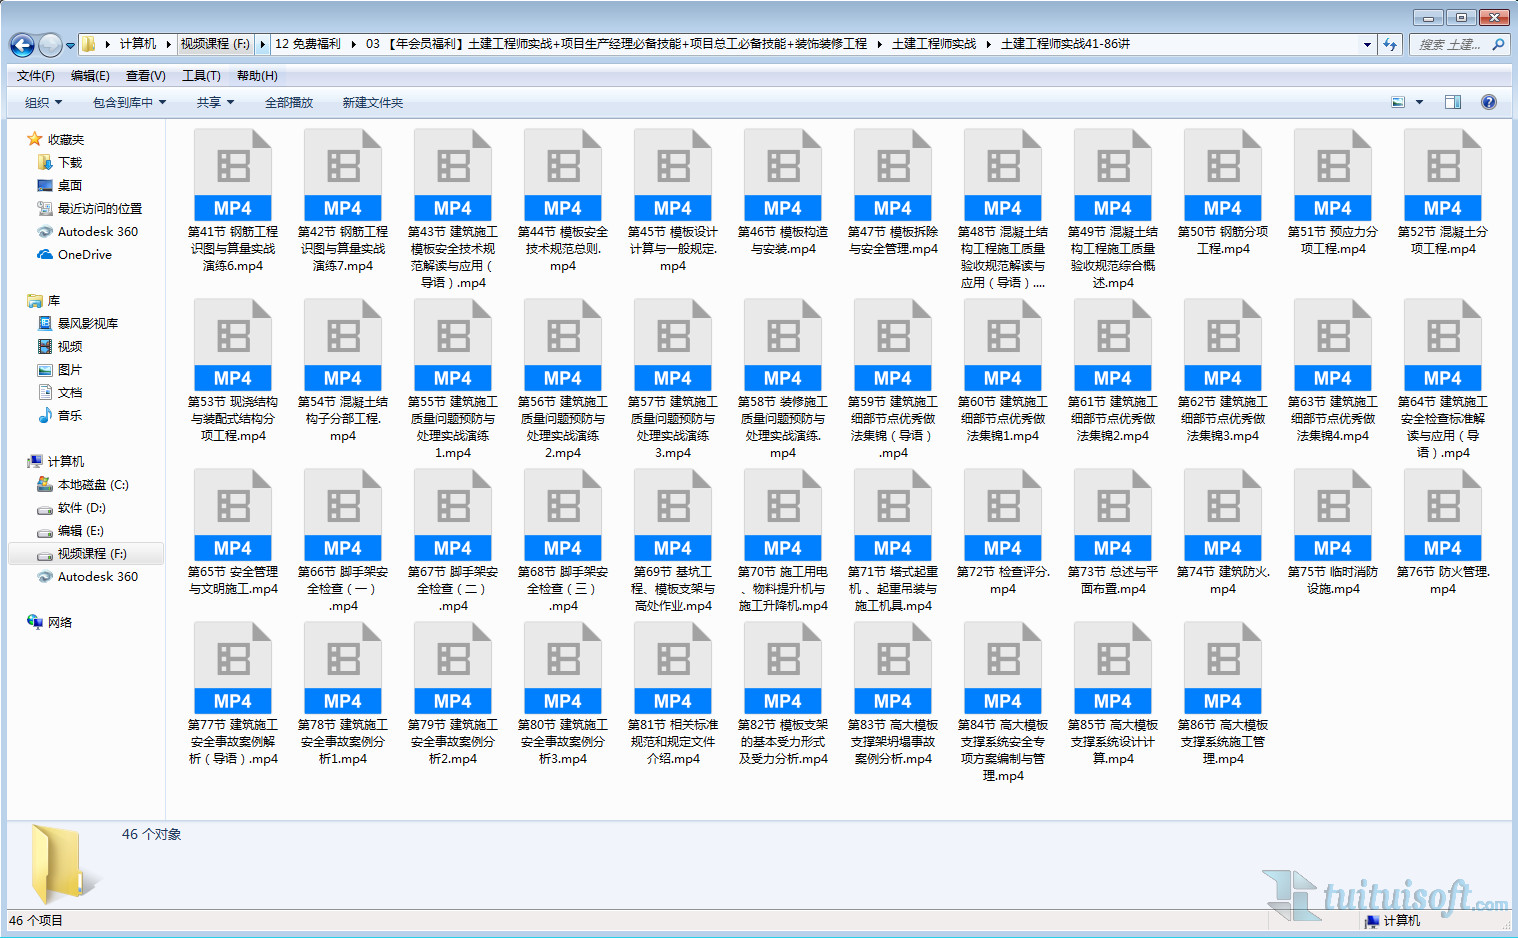Screen dimensions: 1518x938
Task: Click the 新建文件夹 button
Action: 372,103
